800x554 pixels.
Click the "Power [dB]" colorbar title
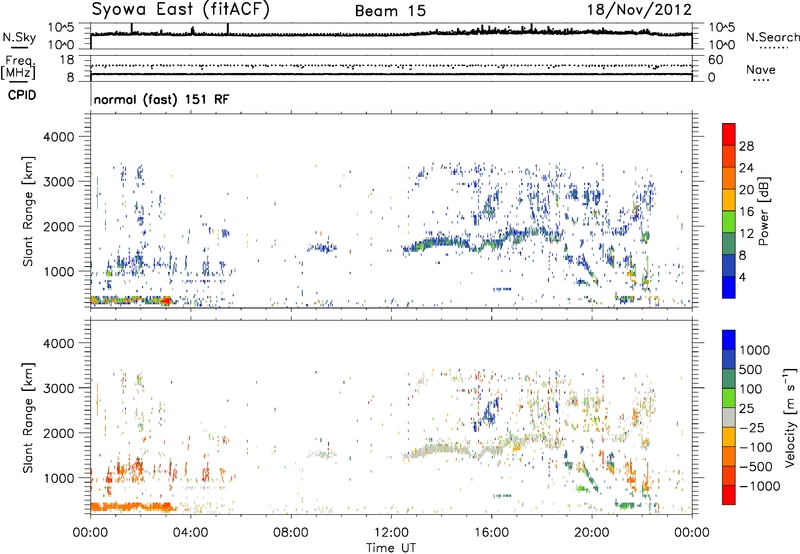coord(764,211)
